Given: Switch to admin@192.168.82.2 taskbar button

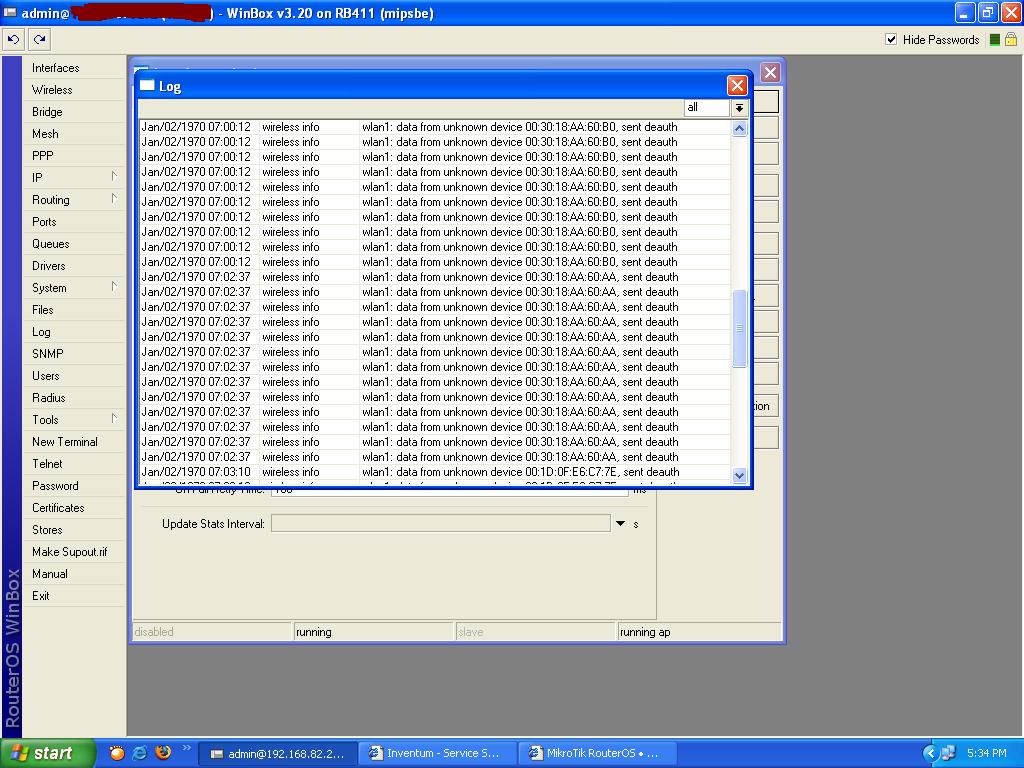Looking at the screenshot, I should 278,754.
